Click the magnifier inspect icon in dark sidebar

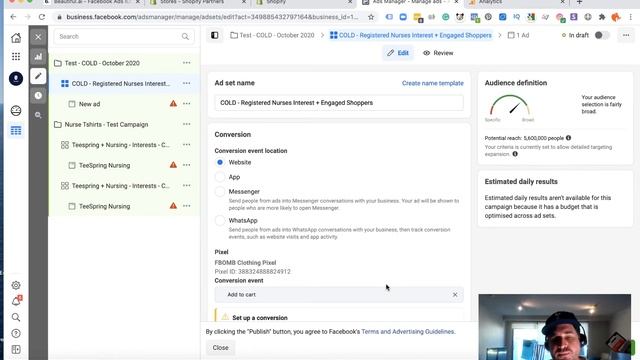(38, 116)
